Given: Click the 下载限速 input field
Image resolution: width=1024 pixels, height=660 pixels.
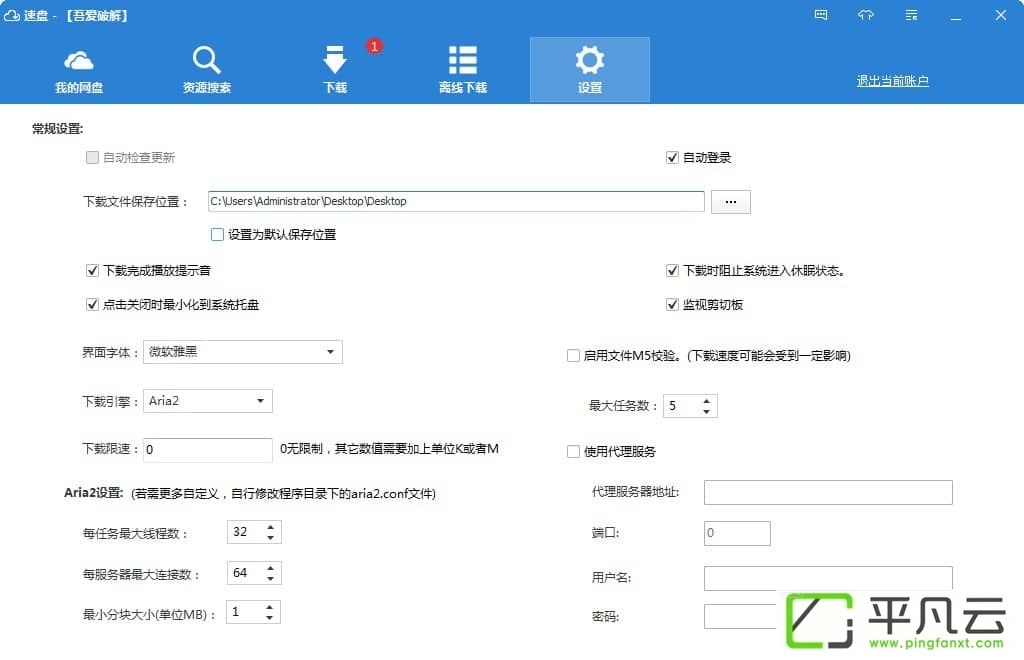Looking at the screenshot, I should point(208,450).
